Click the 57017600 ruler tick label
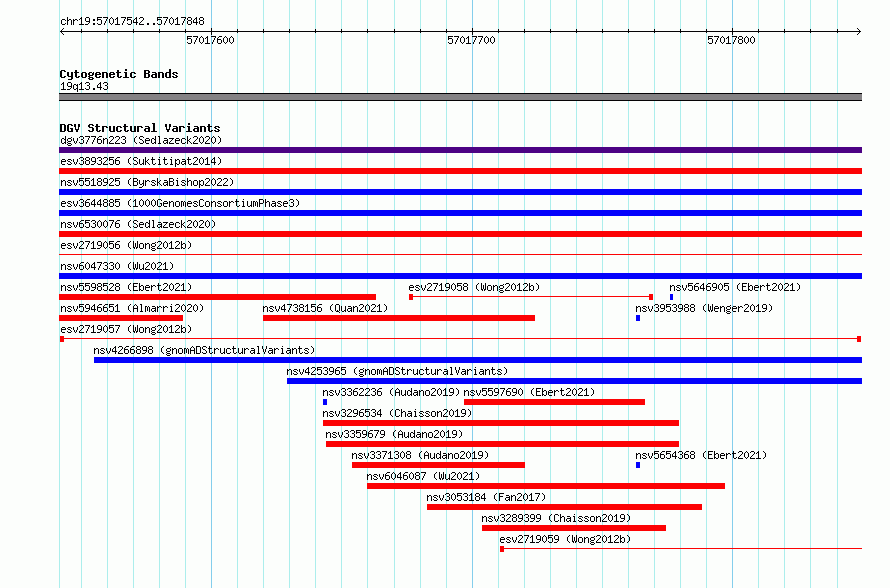Screen dimensions: 890x588 [x=210, y=40]
